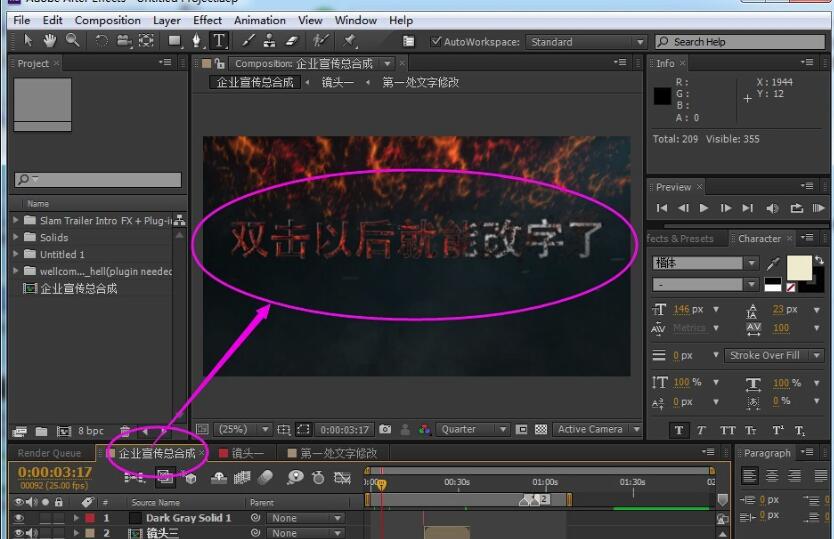Take a snapshot with the camera icon
This screenshot has height=539, width=834.
pyautogui.click(x=385, y=430)
